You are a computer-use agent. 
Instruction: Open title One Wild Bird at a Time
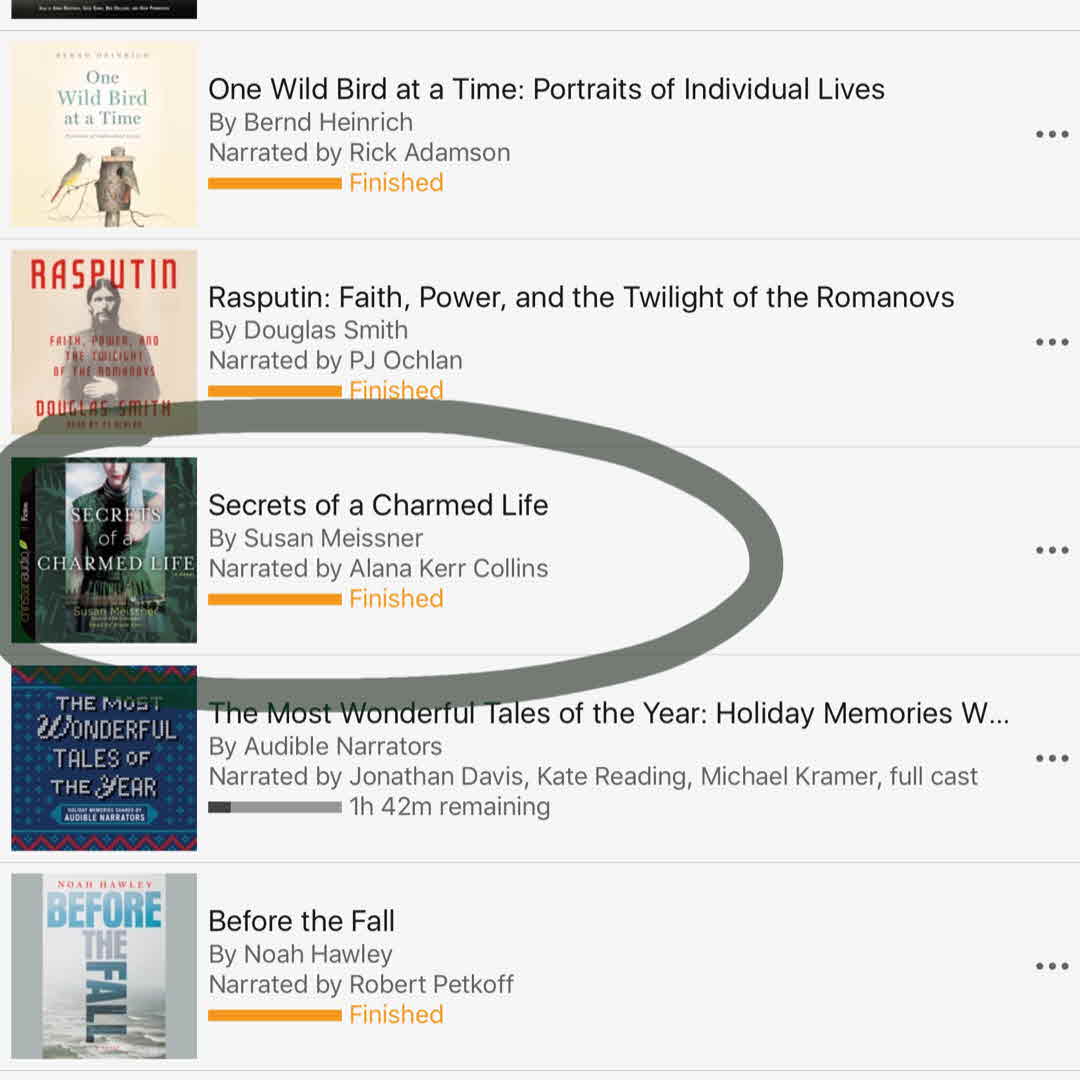click(546, 89)
